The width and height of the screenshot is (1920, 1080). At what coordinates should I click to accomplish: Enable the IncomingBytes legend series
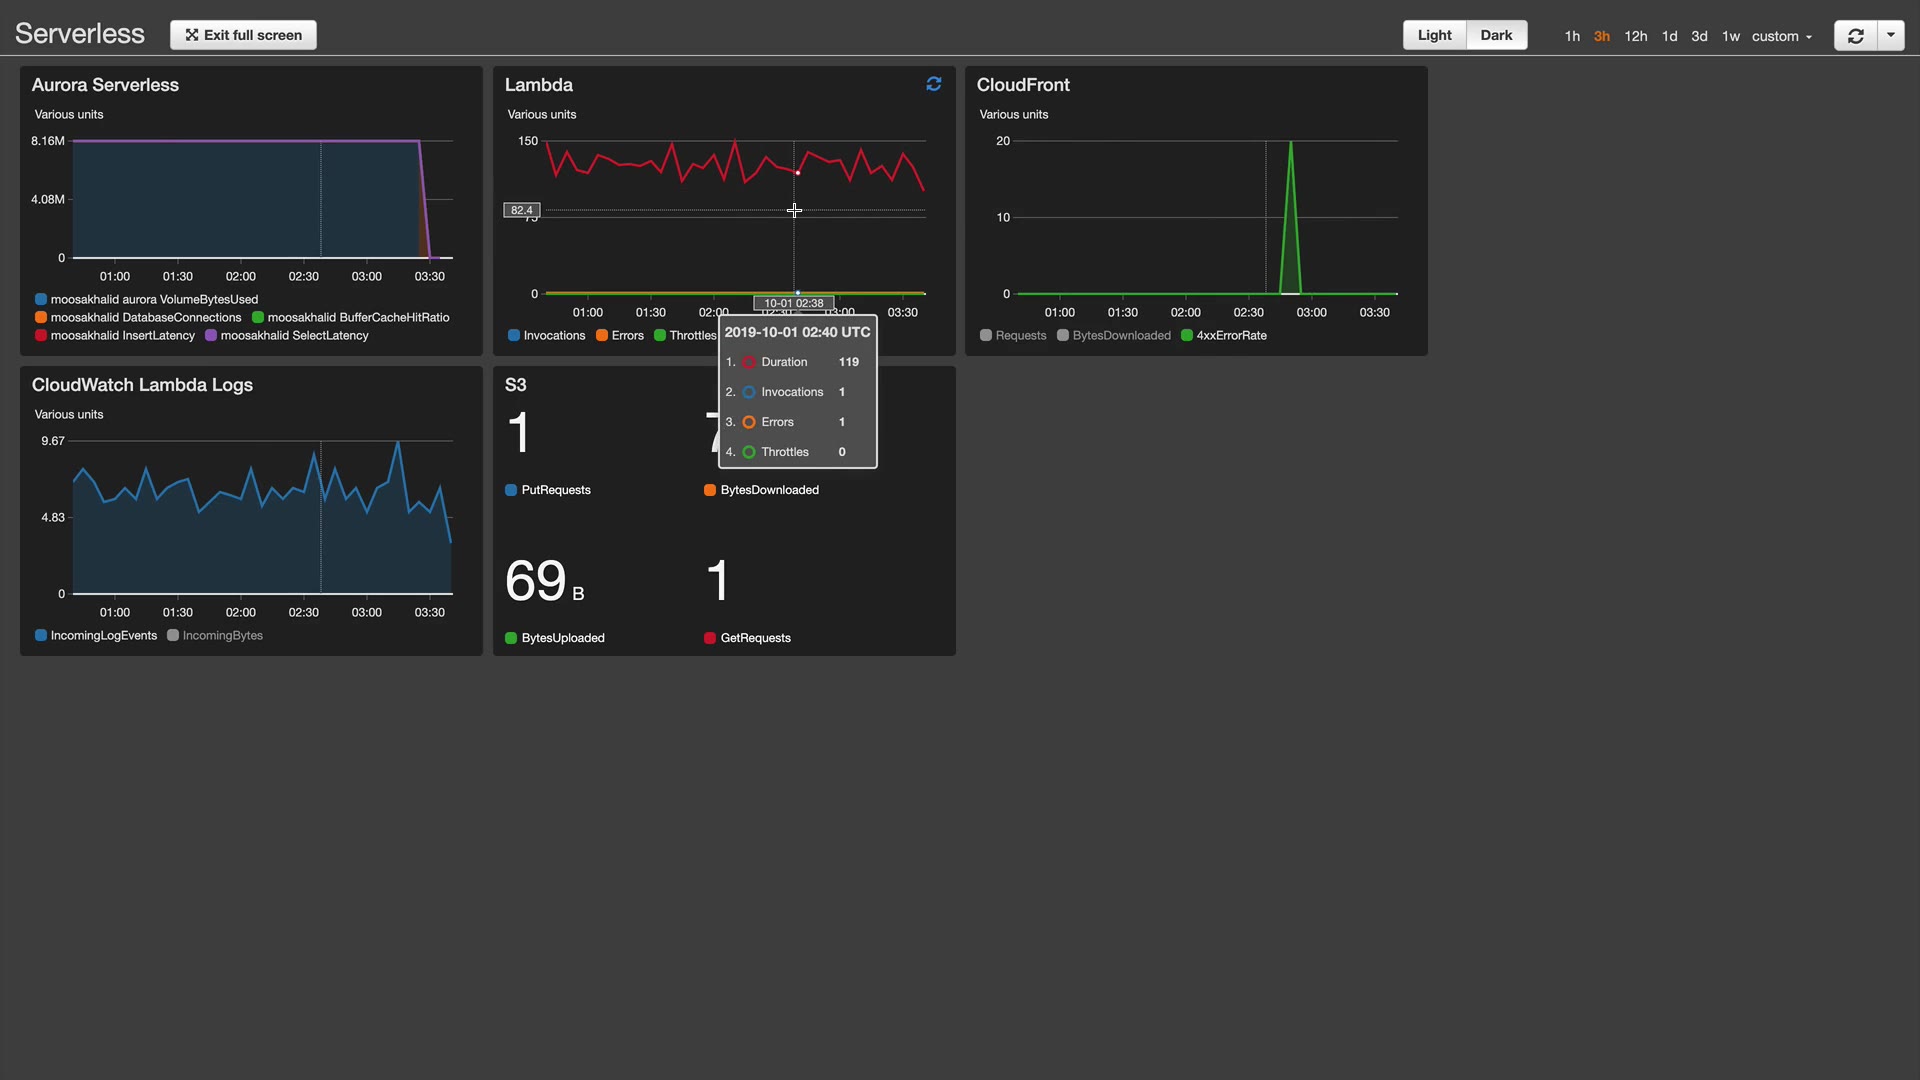(x=173, y=636)
